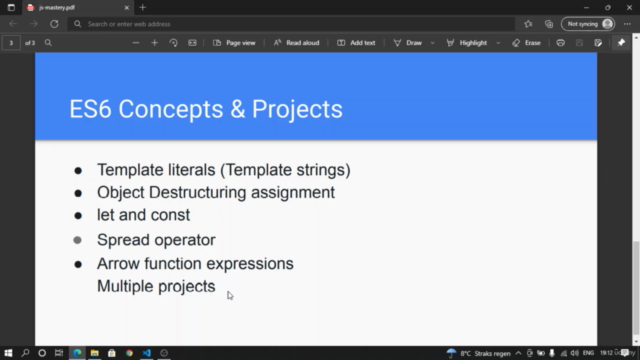The height and width of the screenshot is (360, 640).
Task: Close the js-mastery.pdf tab
Action: [127, 7]
